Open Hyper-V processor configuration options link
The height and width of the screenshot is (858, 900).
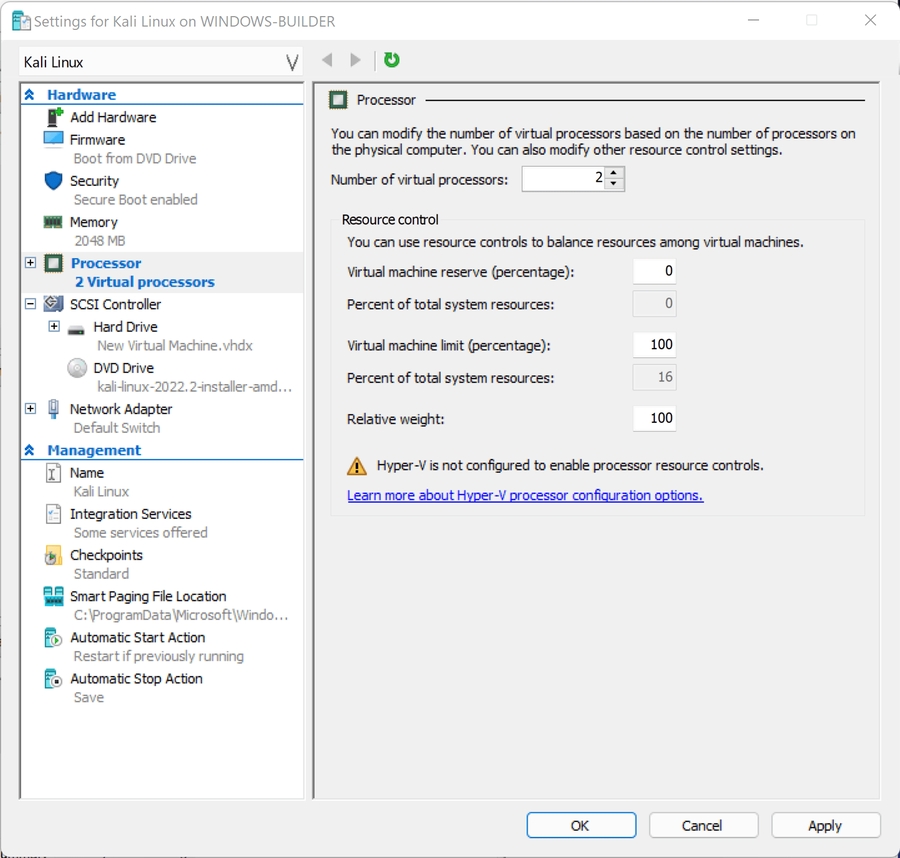[525, 495]
